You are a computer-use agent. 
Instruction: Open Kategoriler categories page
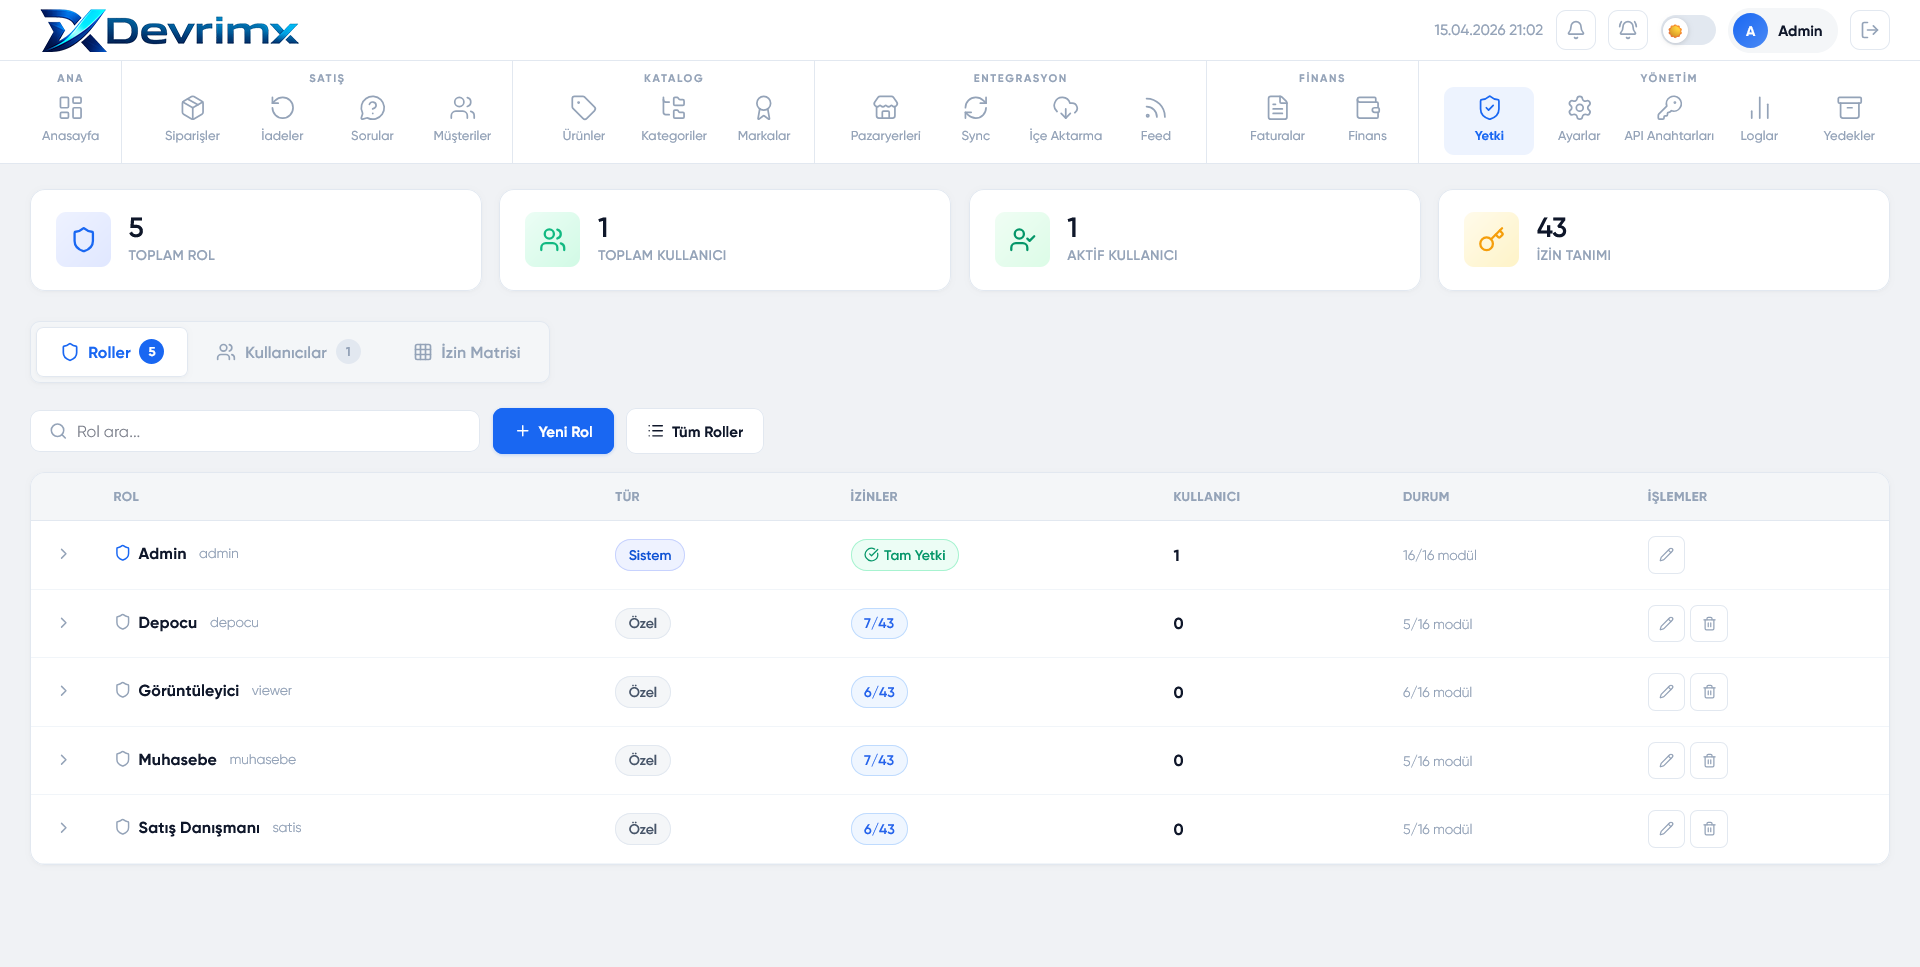[674, 120]
